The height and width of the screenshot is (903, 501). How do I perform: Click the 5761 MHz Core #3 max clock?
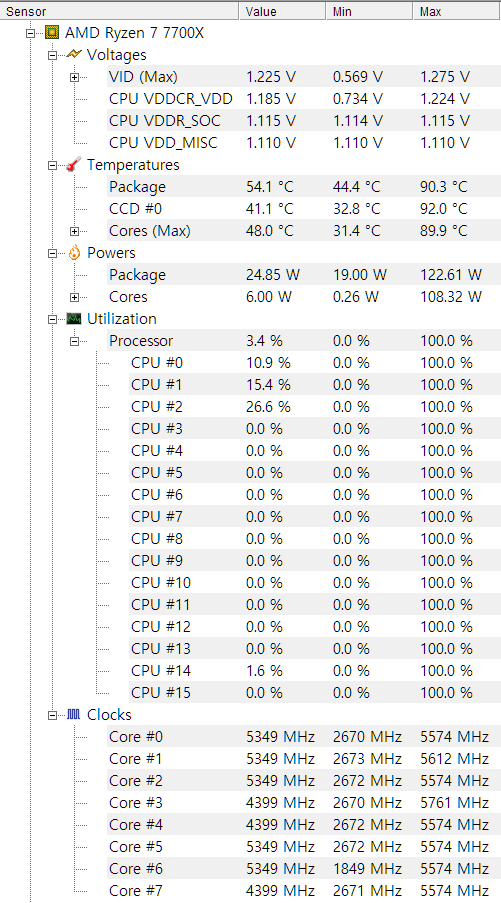click(454, 803)
